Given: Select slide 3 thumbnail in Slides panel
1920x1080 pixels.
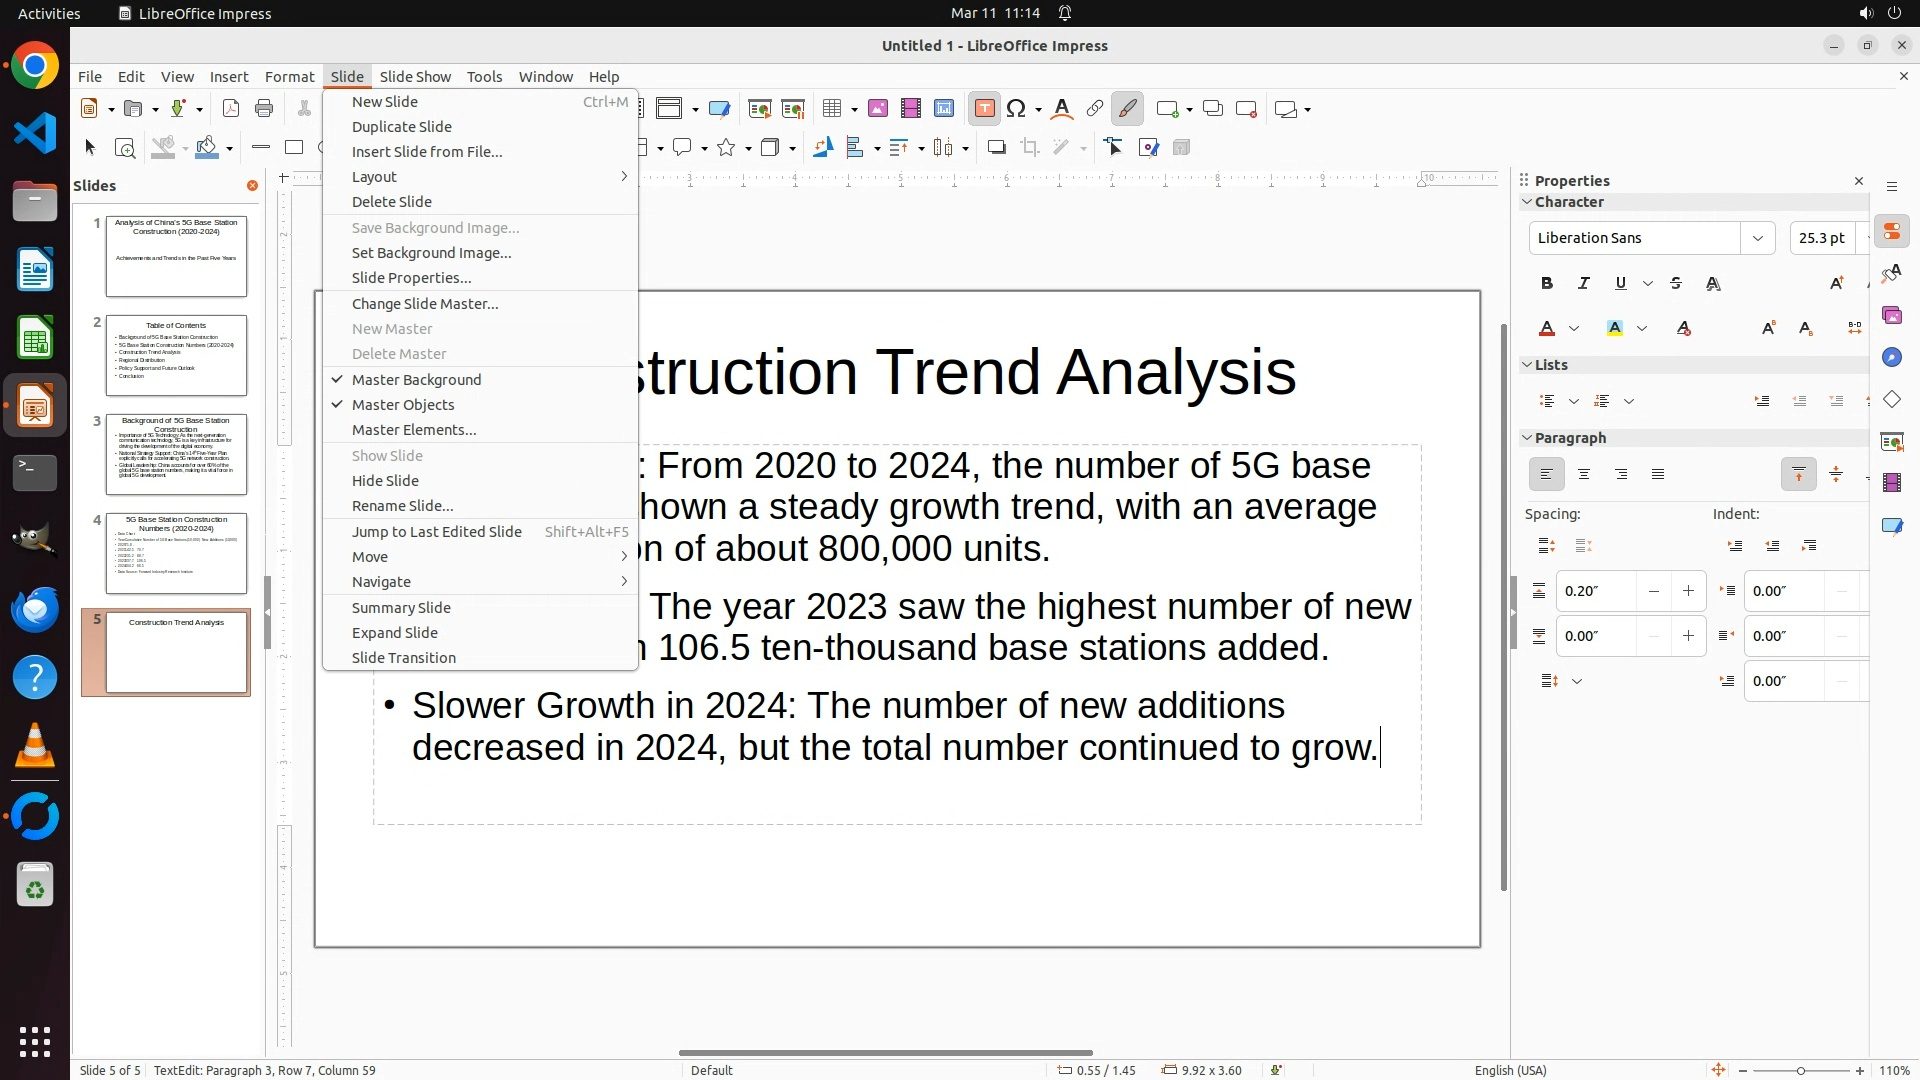Looking at the screenshot, I should [x=176, y=455].
